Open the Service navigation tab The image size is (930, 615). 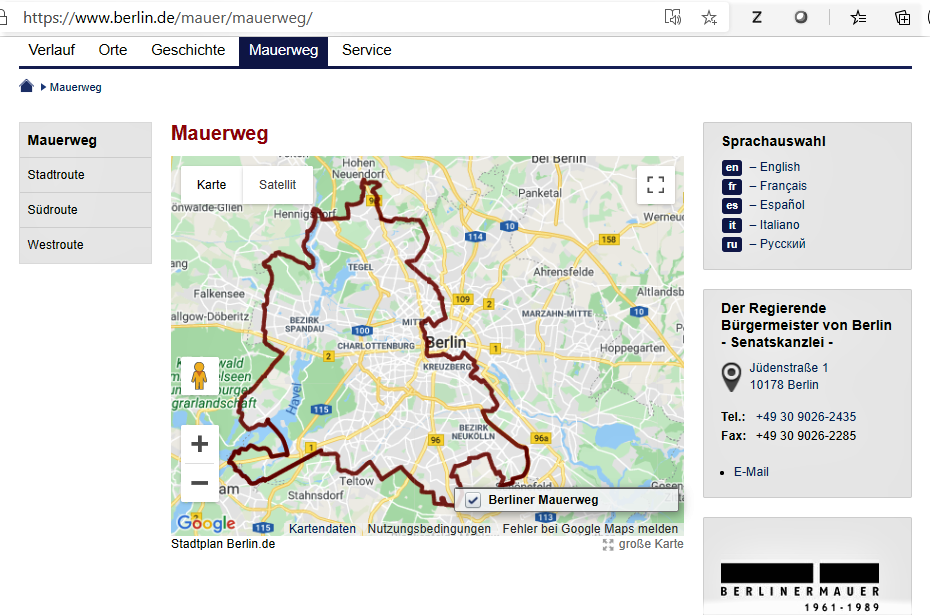pyautogui.click(x=366, y=50)
